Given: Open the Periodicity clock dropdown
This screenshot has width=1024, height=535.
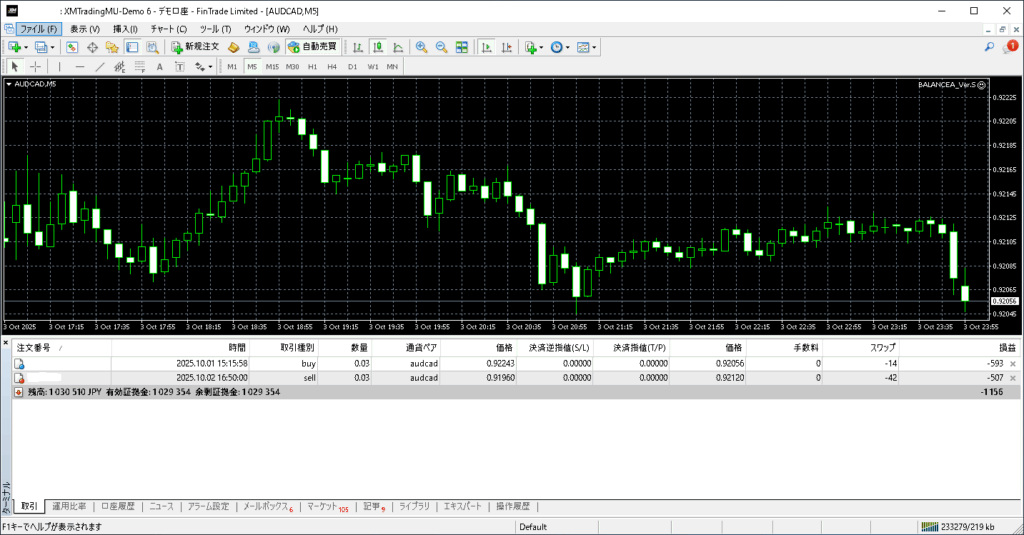Looking at the screenshot, I should 568,47.
